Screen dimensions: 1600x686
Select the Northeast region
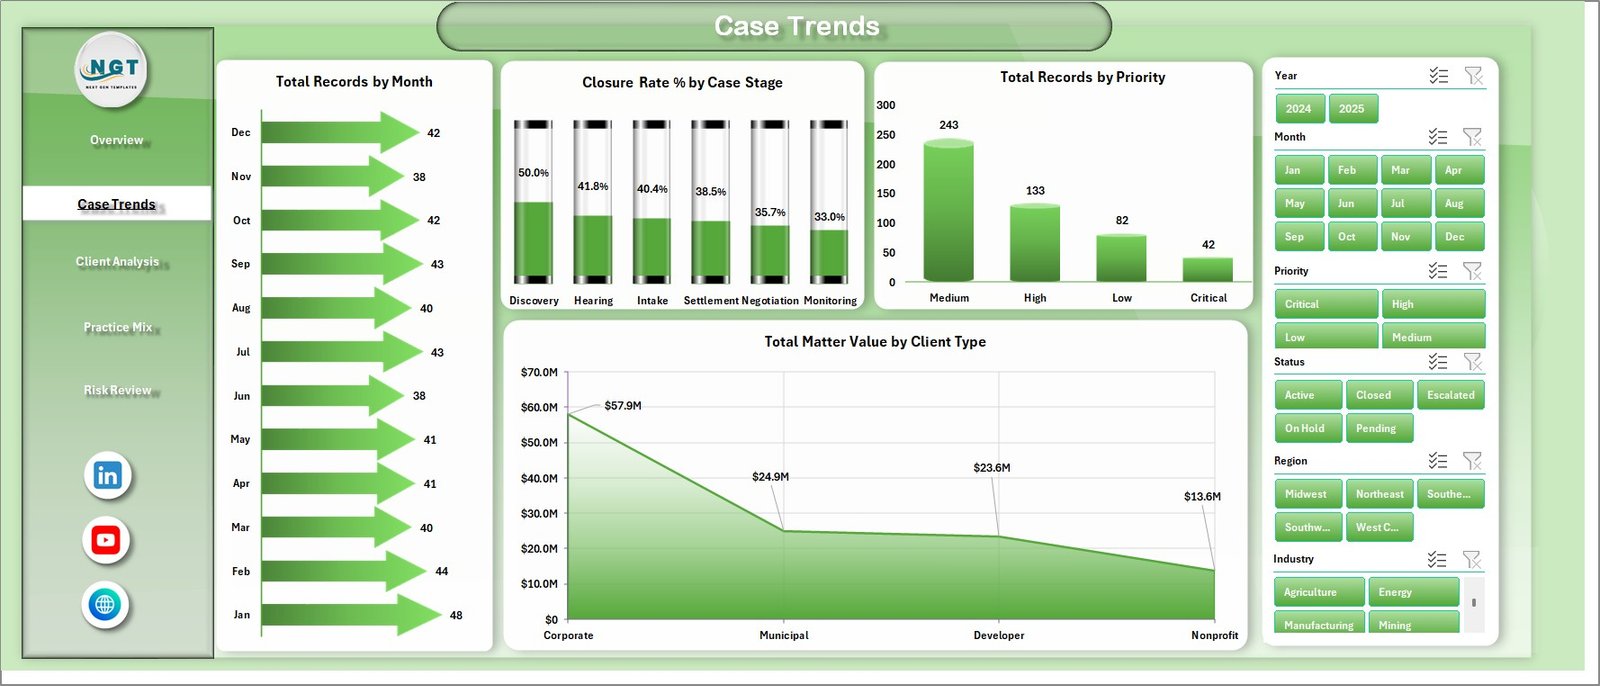point(1380,494)
